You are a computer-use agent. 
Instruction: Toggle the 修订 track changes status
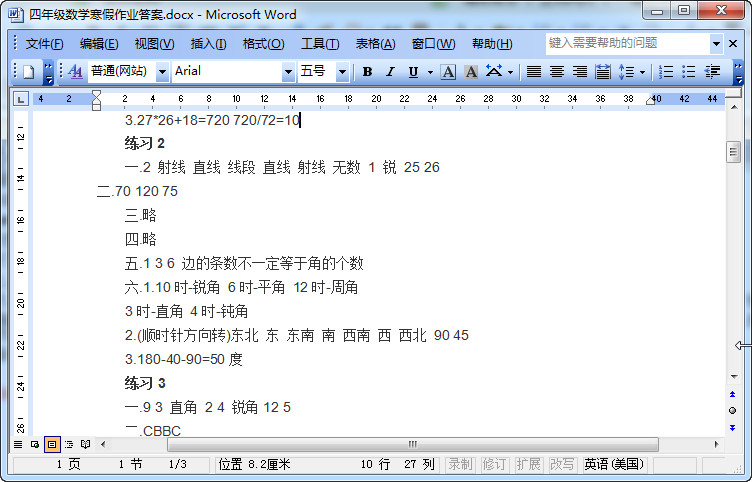point(494,464)
